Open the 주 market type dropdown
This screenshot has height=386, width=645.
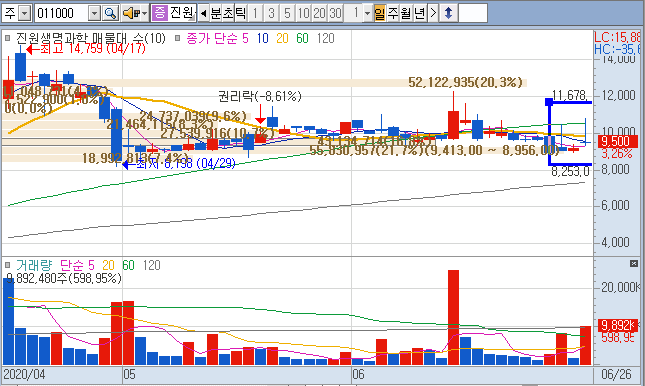tap(25, 14)
